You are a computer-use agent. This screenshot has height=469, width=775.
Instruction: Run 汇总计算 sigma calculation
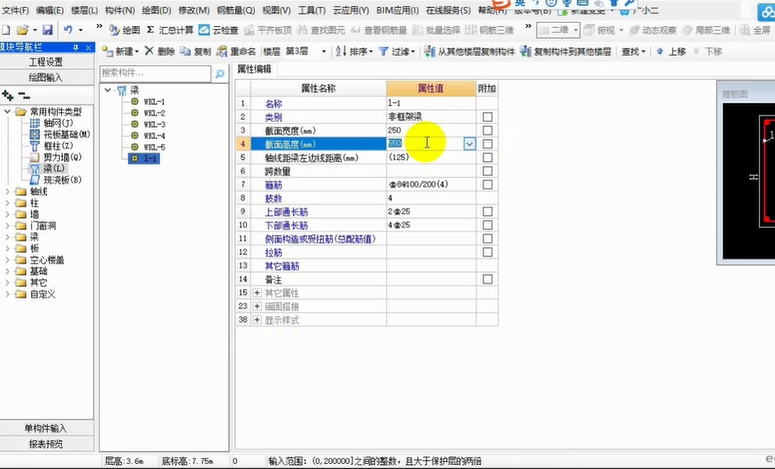(170, 30)
